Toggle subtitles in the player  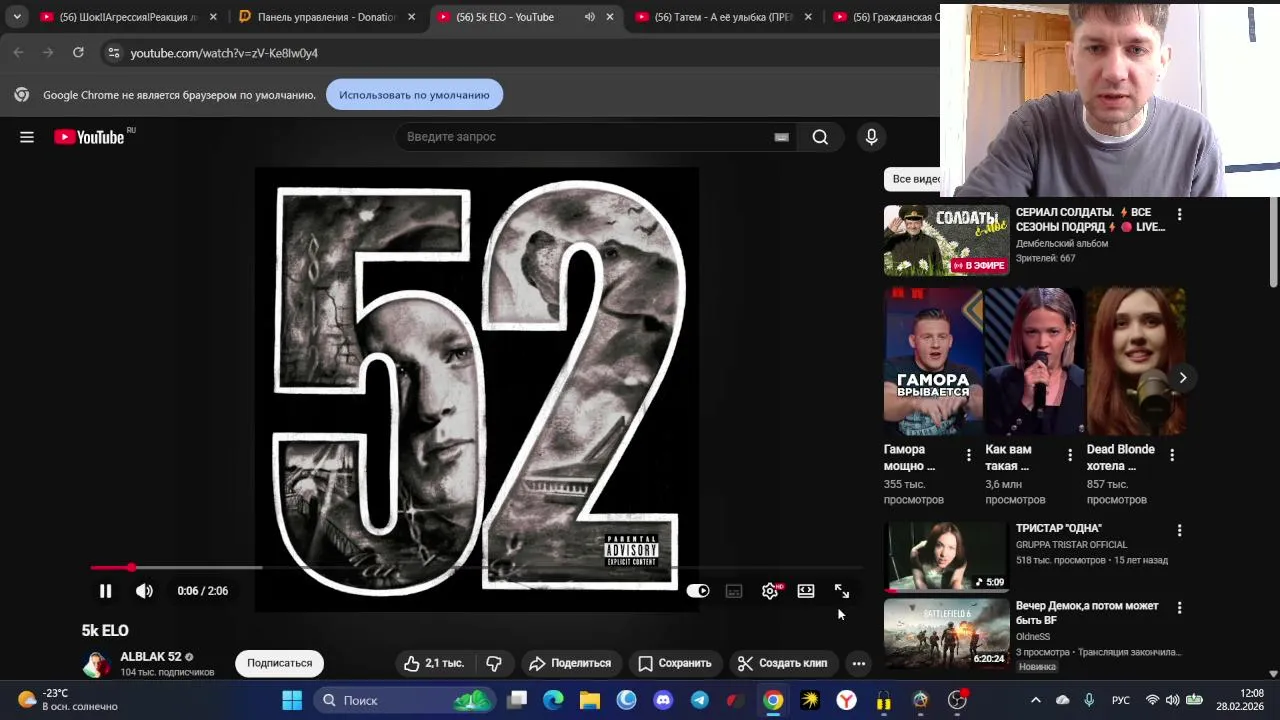734,591
